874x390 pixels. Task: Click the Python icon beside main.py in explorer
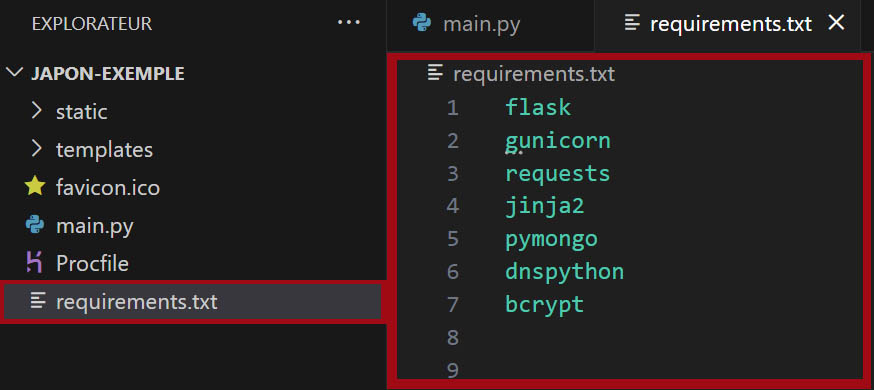click(x=35, y=226)
